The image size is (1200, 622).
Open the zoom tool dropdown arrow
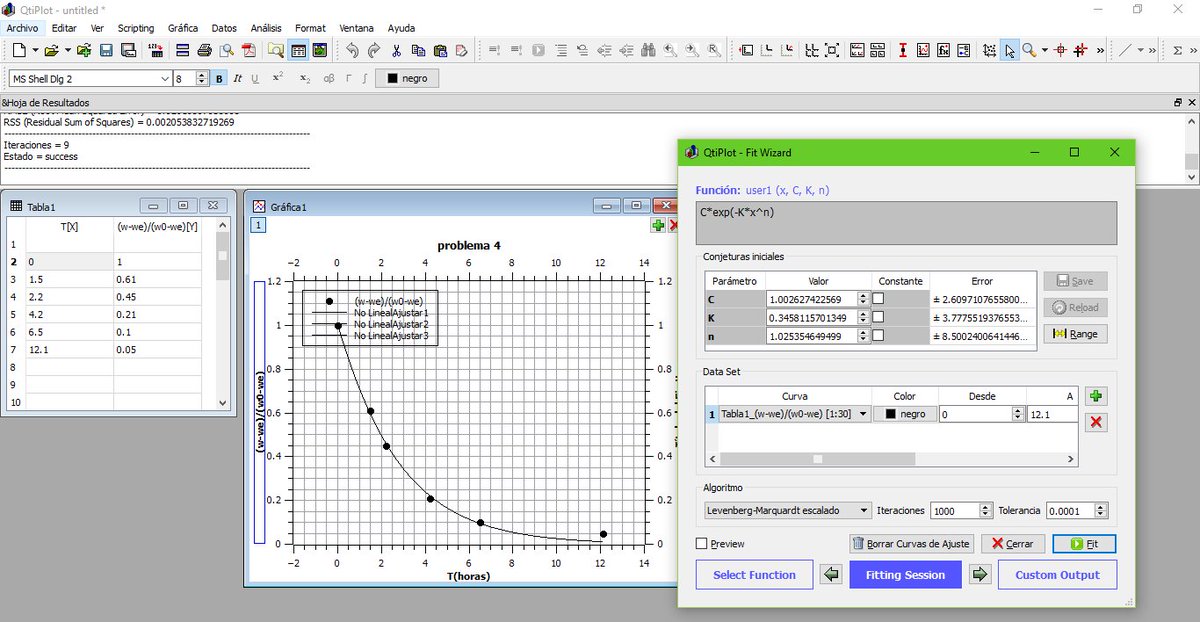pyautogui.click(x=1044, y=50)
